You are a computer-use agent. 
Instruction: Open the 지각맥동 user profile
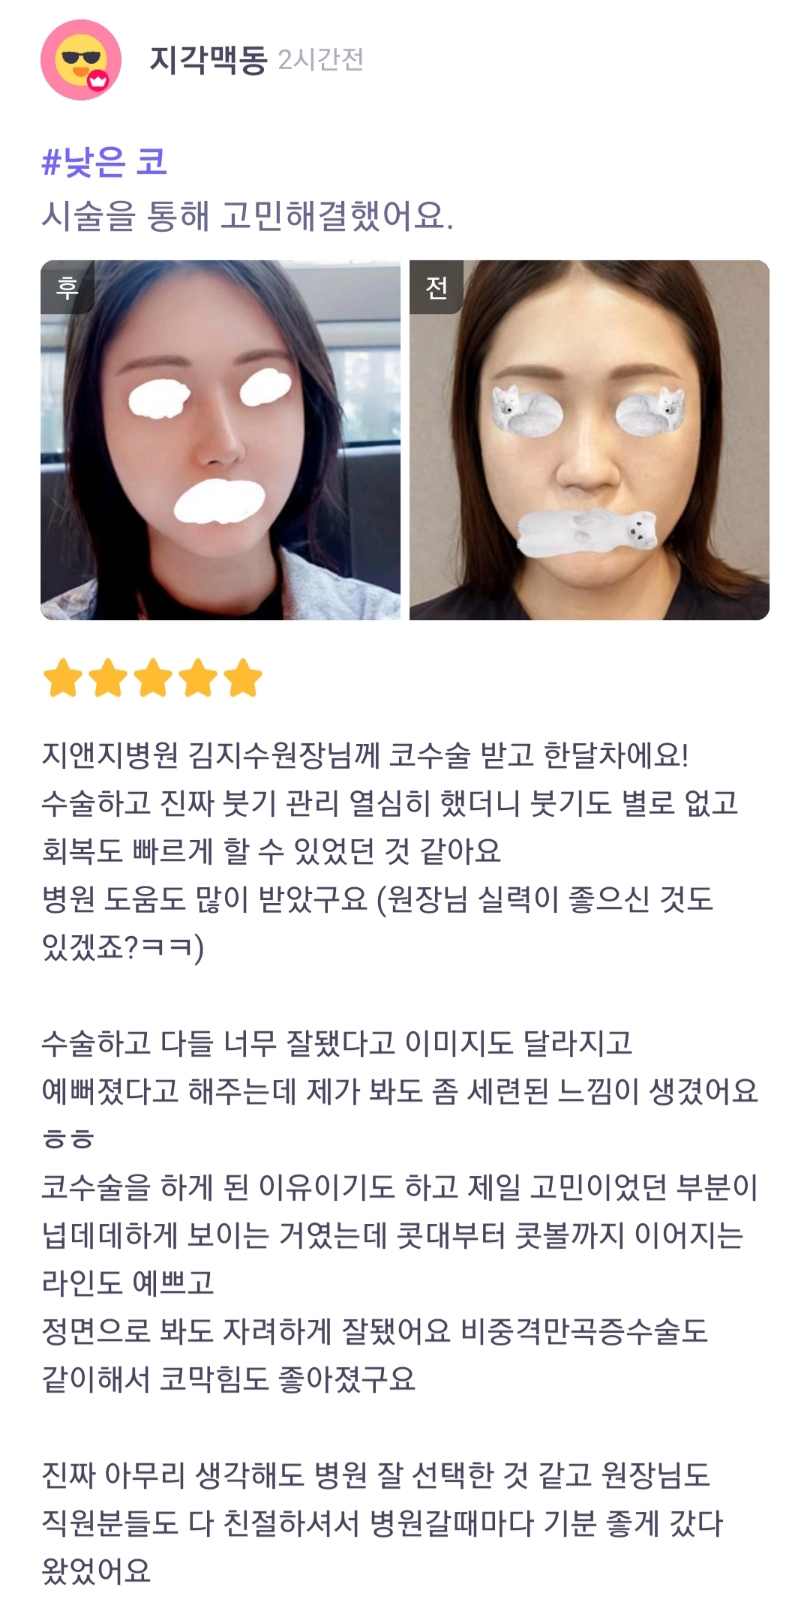[x=208, y=60]
